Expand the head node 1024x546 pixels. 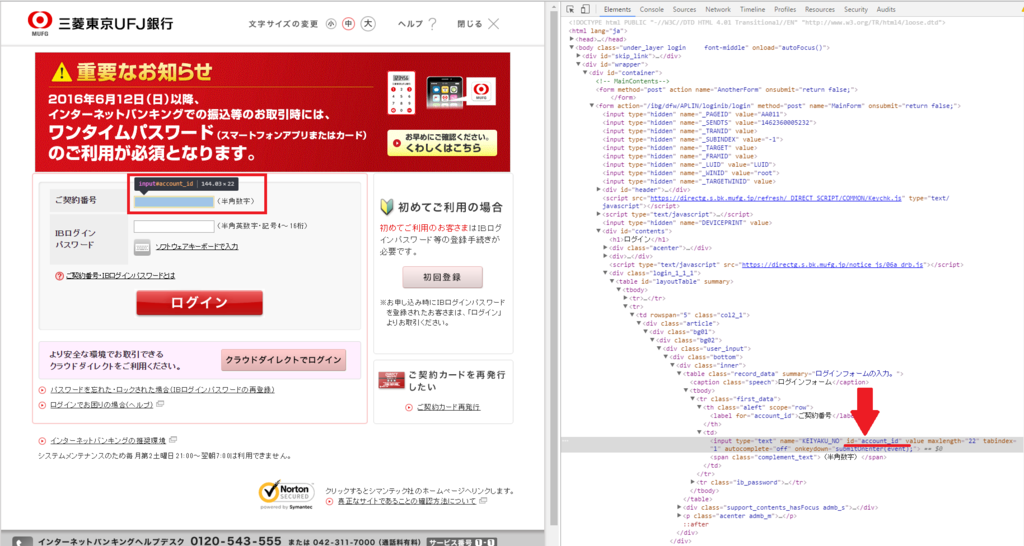pos(572,39)
